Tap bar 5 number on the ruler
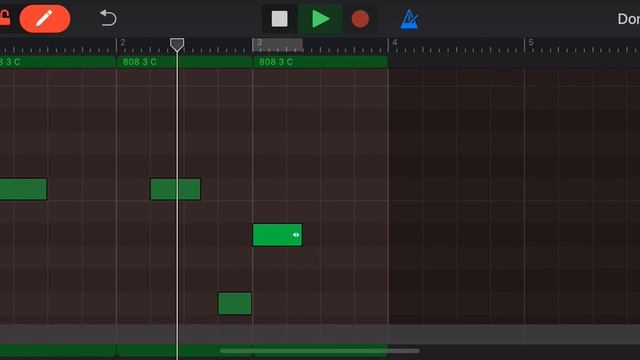Viewport: 640px width, 360px height. point(531,42)
